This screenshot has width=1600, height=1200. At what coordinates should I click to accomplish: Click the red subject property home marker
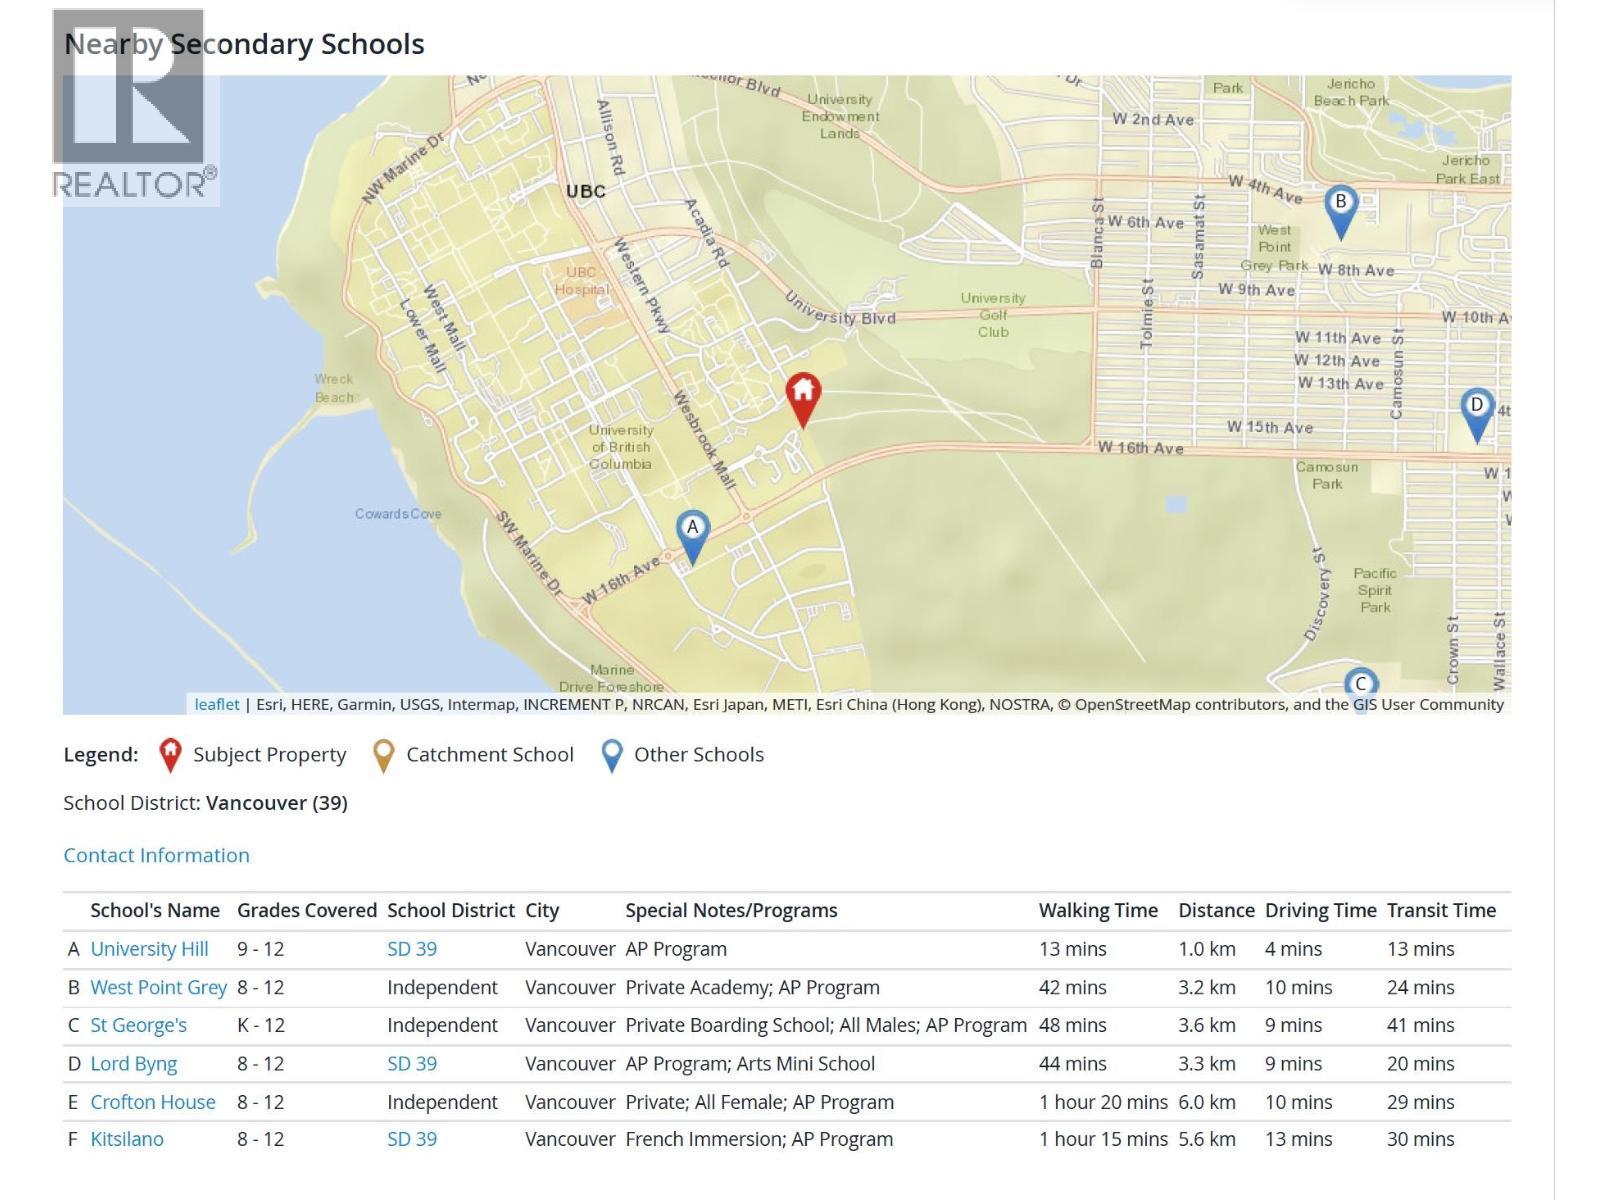803,398
